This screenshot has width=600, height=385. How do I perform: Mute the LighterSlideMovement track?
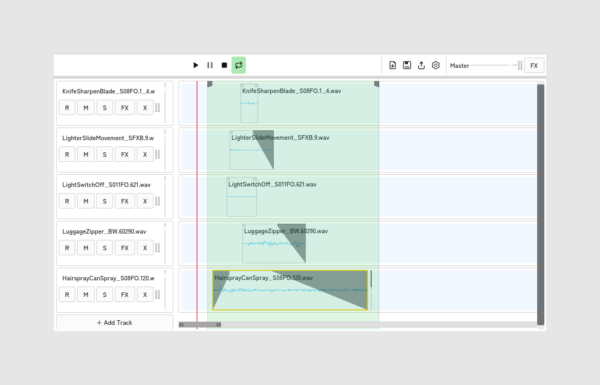pyautogui.click(x=86, y=154)
